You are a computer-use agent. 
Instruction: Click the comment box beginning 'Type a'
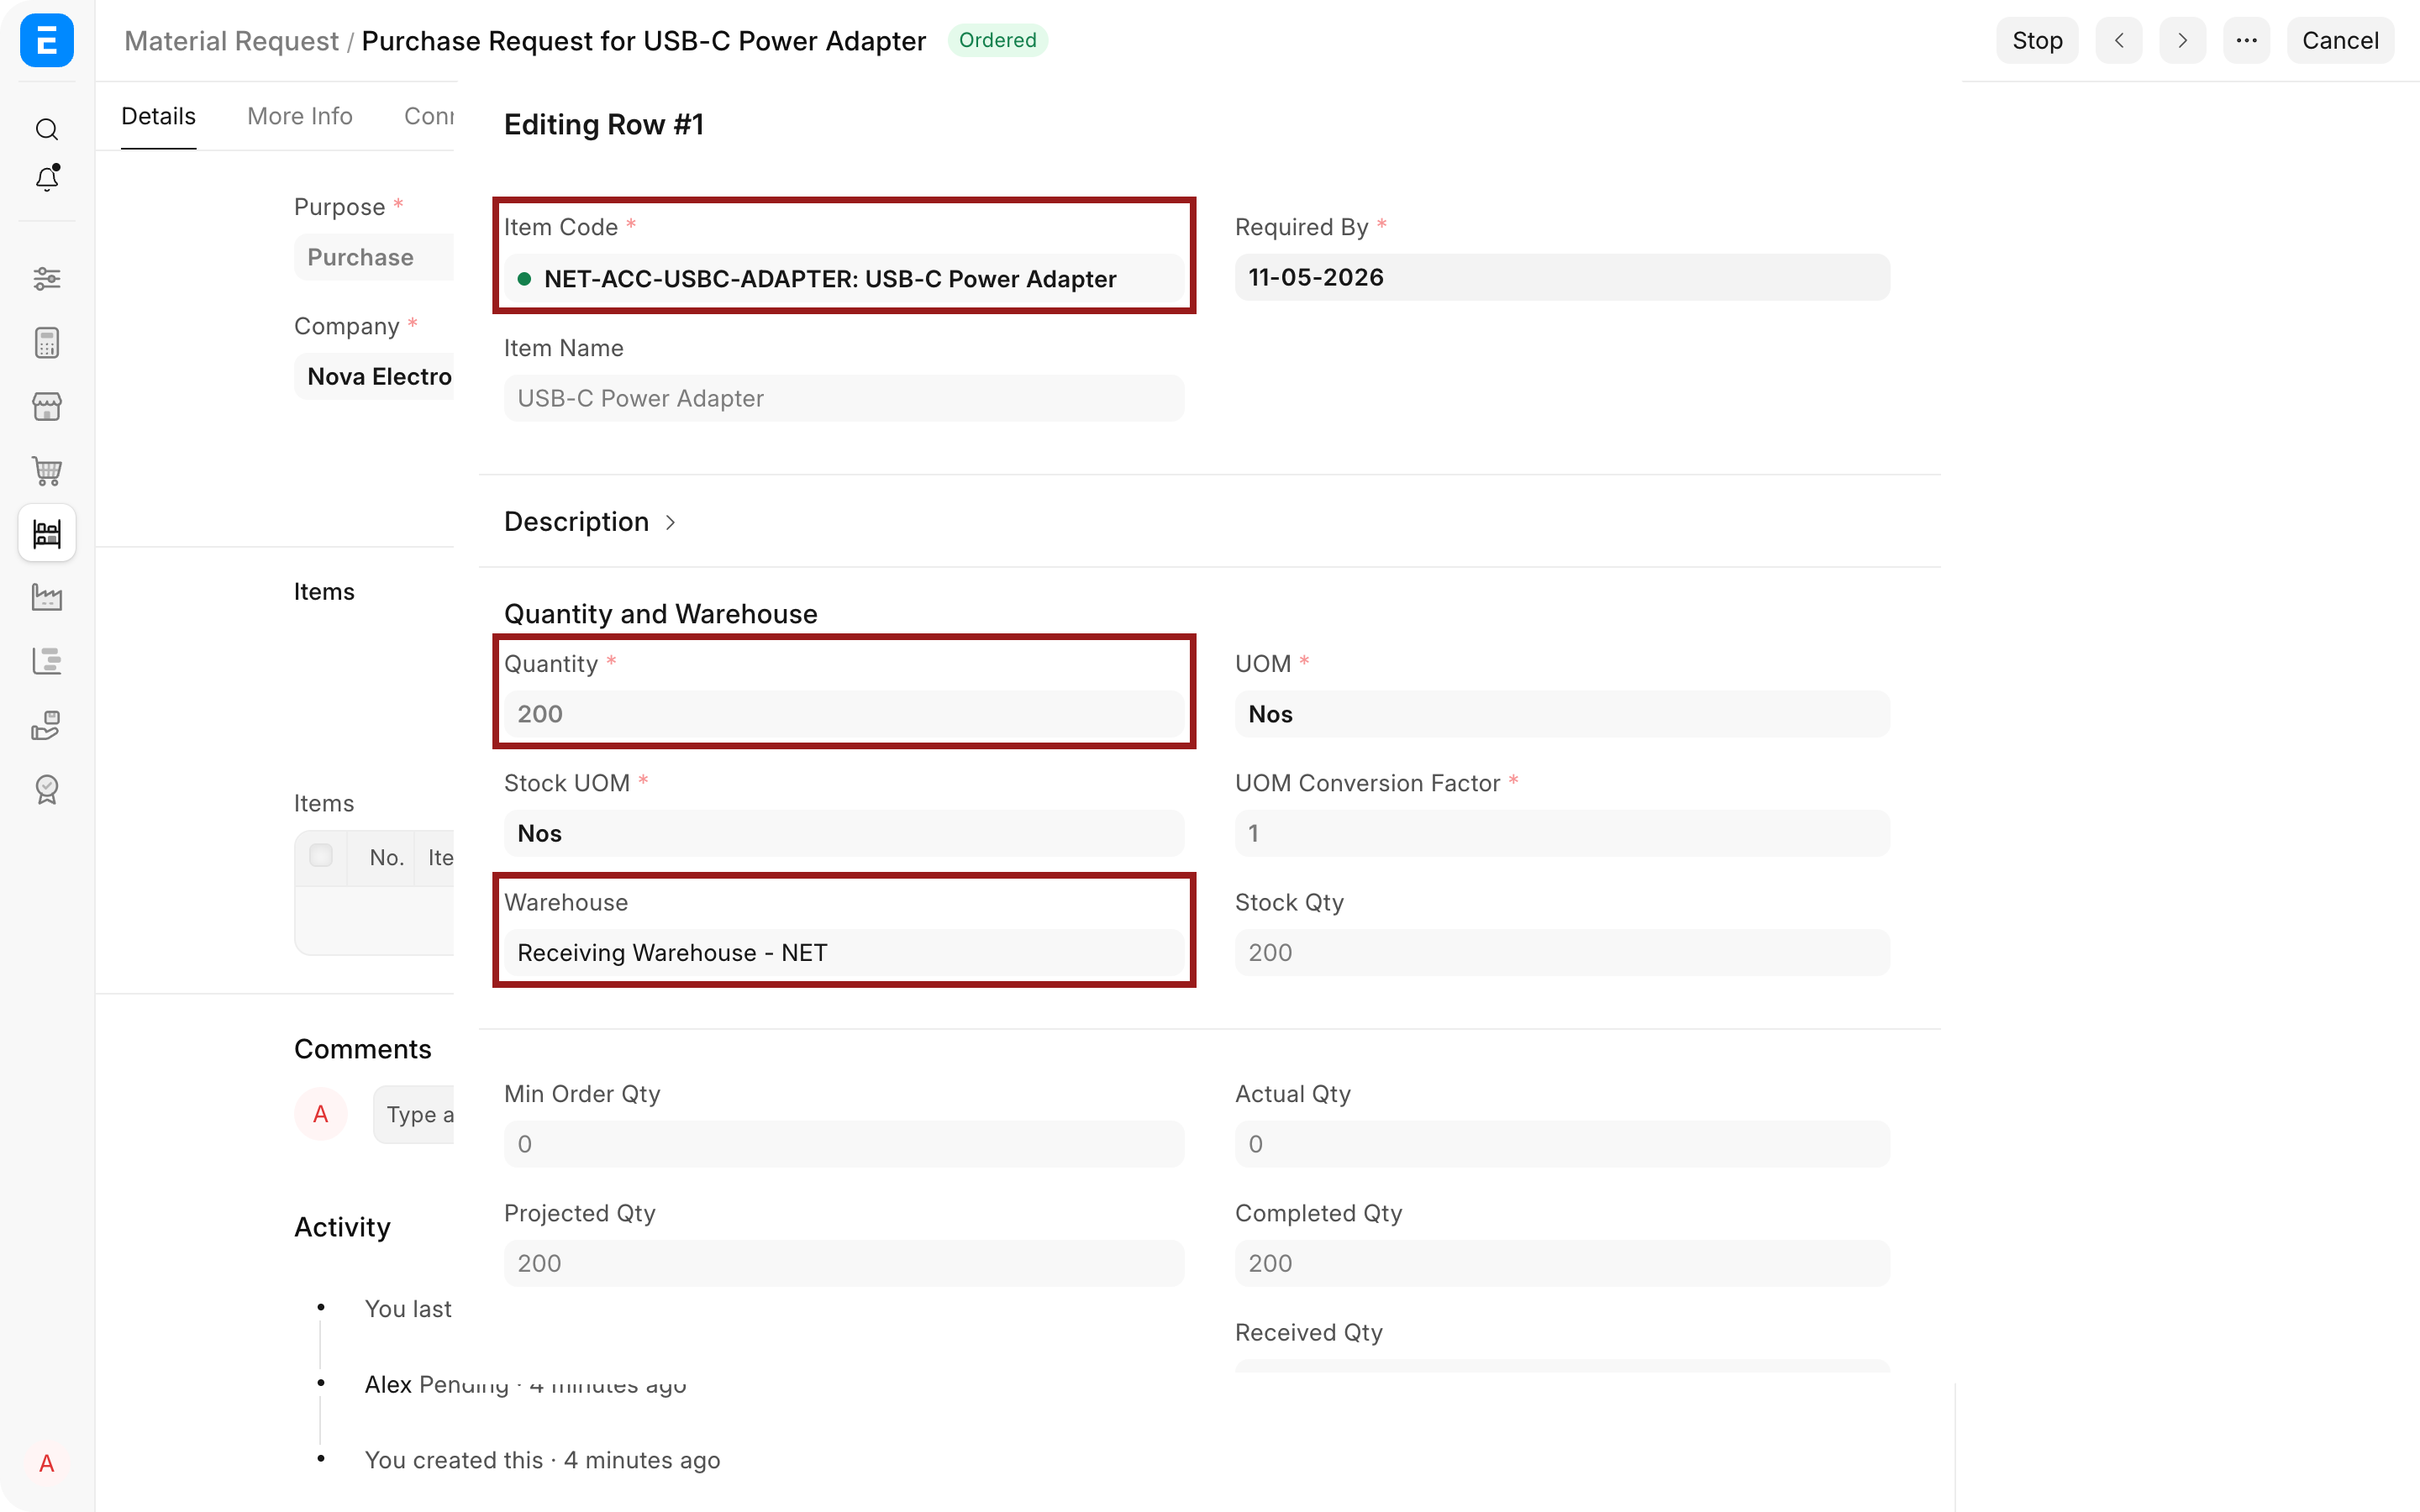point(414,1114)
